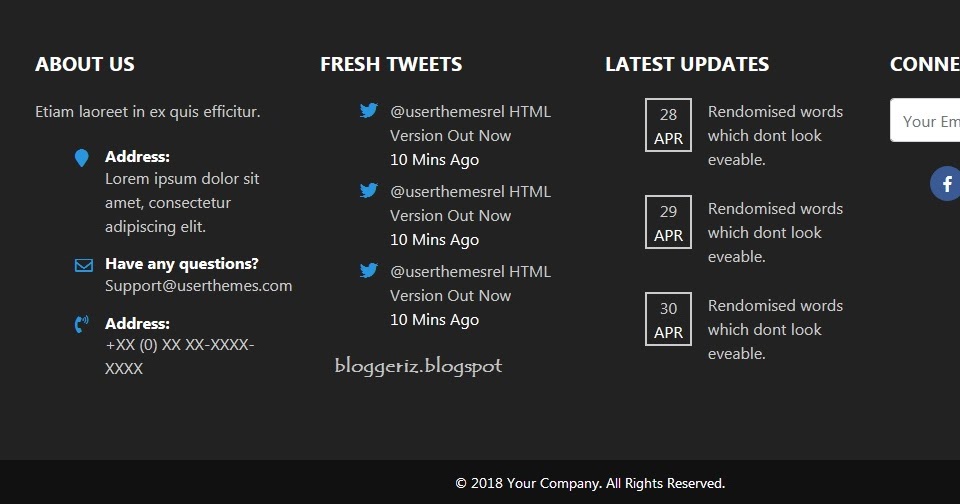Image resolution: width=960 pixels, height=504 pixels.
Task: Open the second @userthemesrel tweet text
Action: [x=470, y=203]
